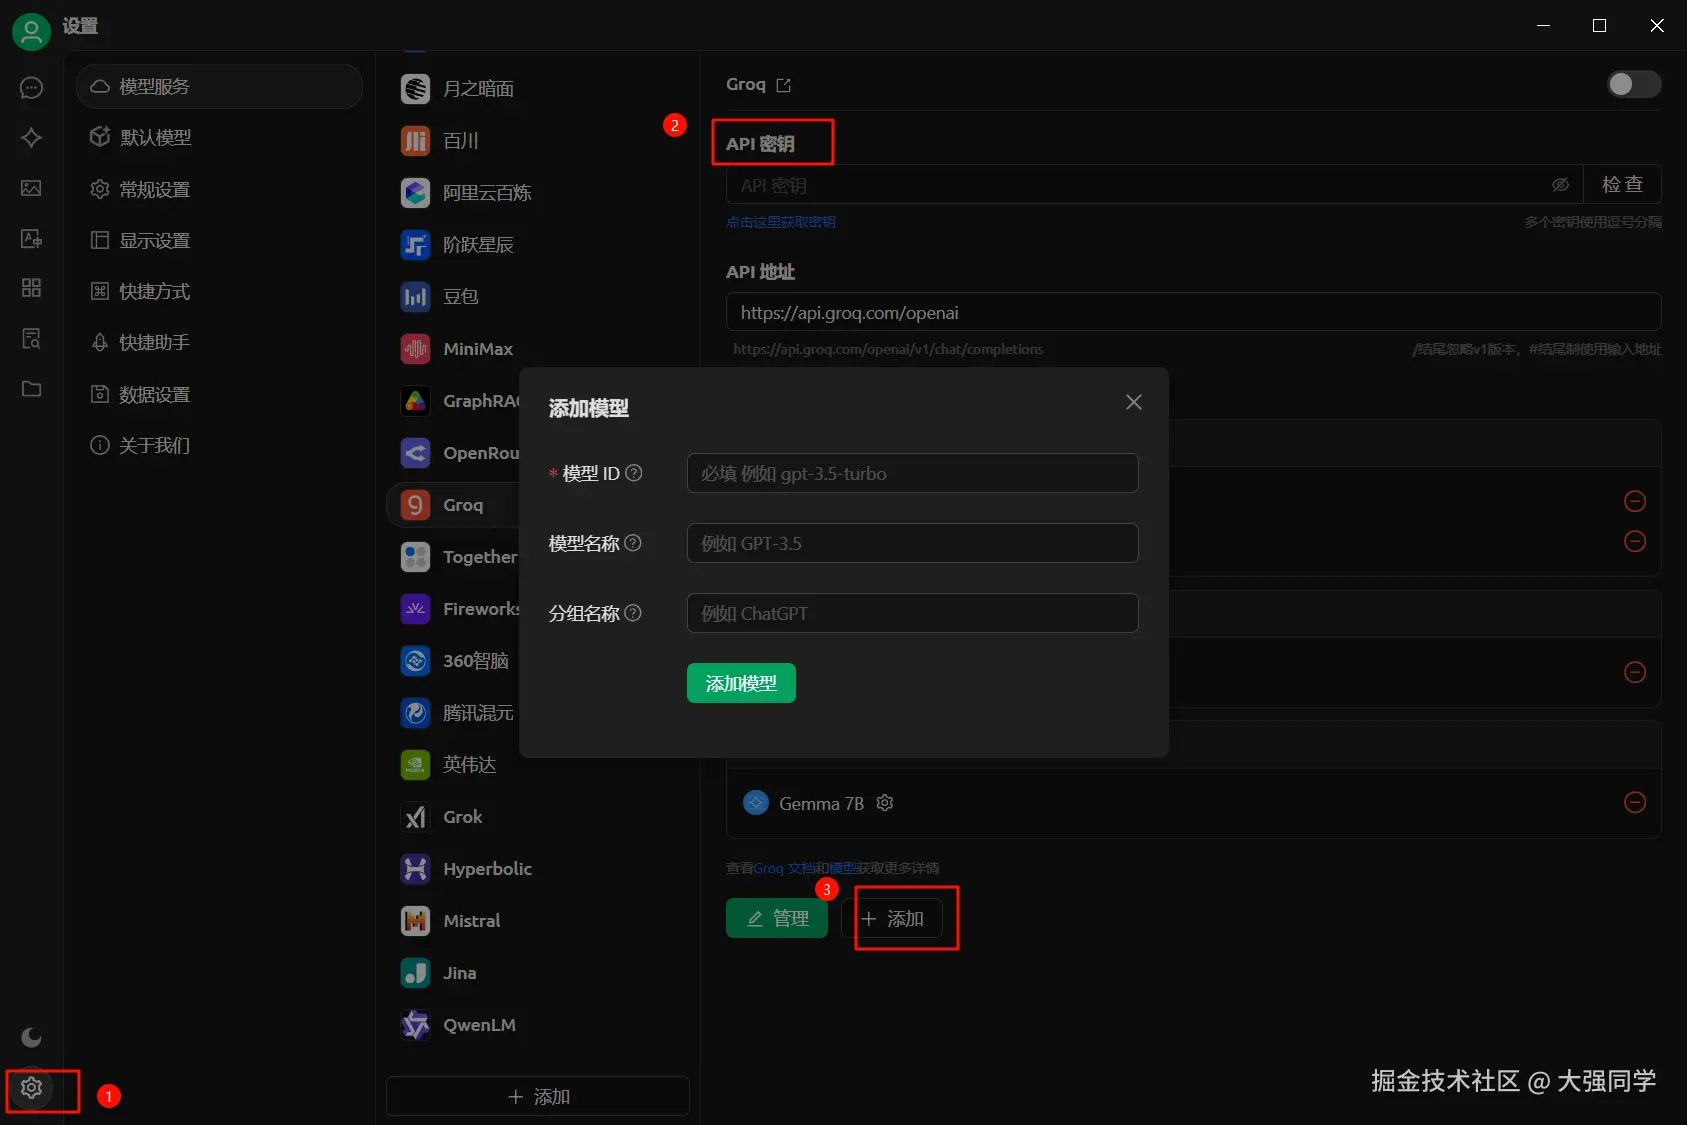Click the 阿里云百炼 provider logo
The width and height of the screenshot is (1687, 1125).
click(x=415, y=193)
